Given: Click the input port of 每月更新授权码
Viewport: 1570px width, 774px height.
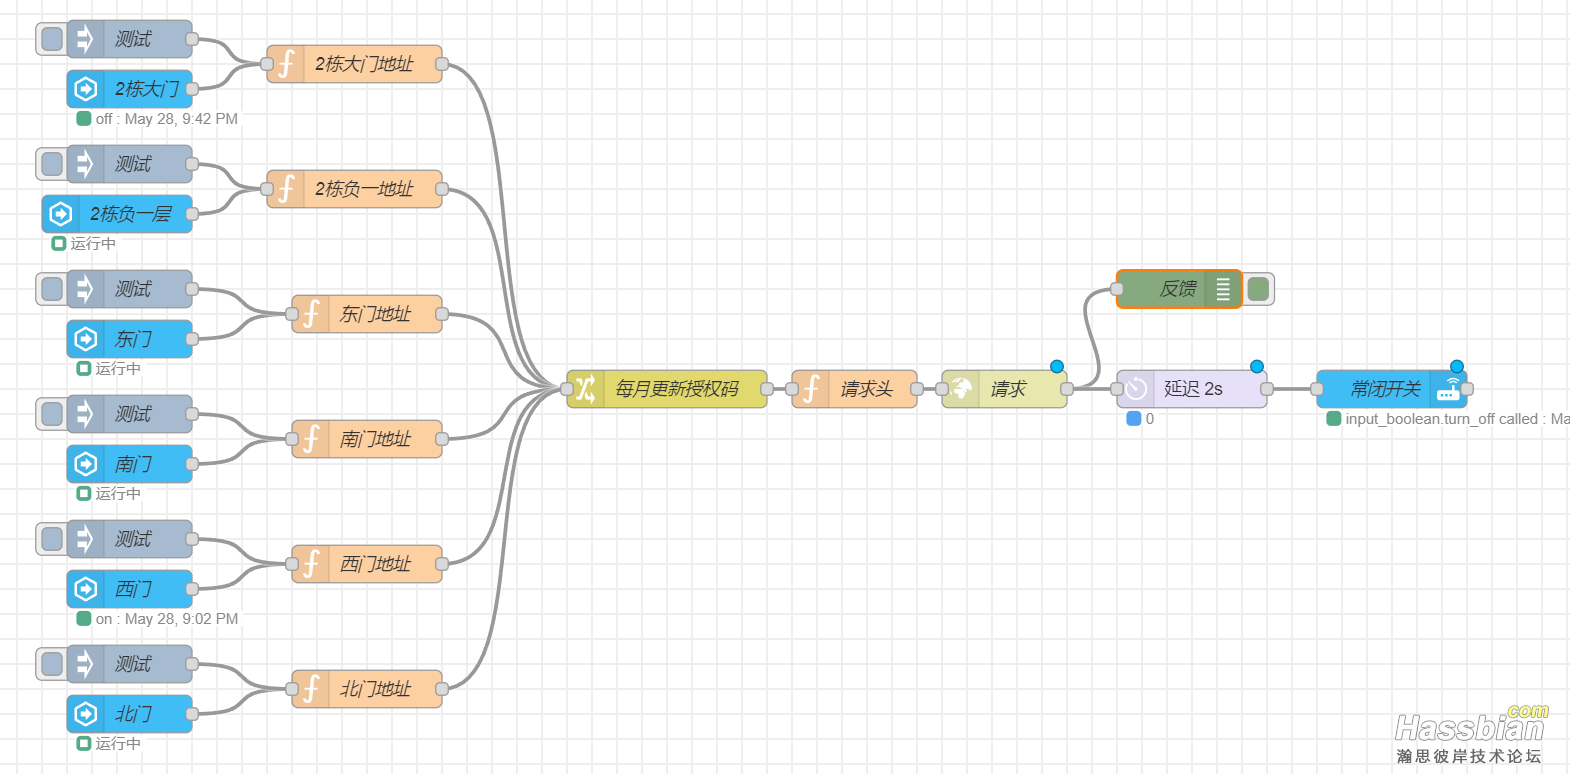Looking at the screenshot, I should coord(567,389).
